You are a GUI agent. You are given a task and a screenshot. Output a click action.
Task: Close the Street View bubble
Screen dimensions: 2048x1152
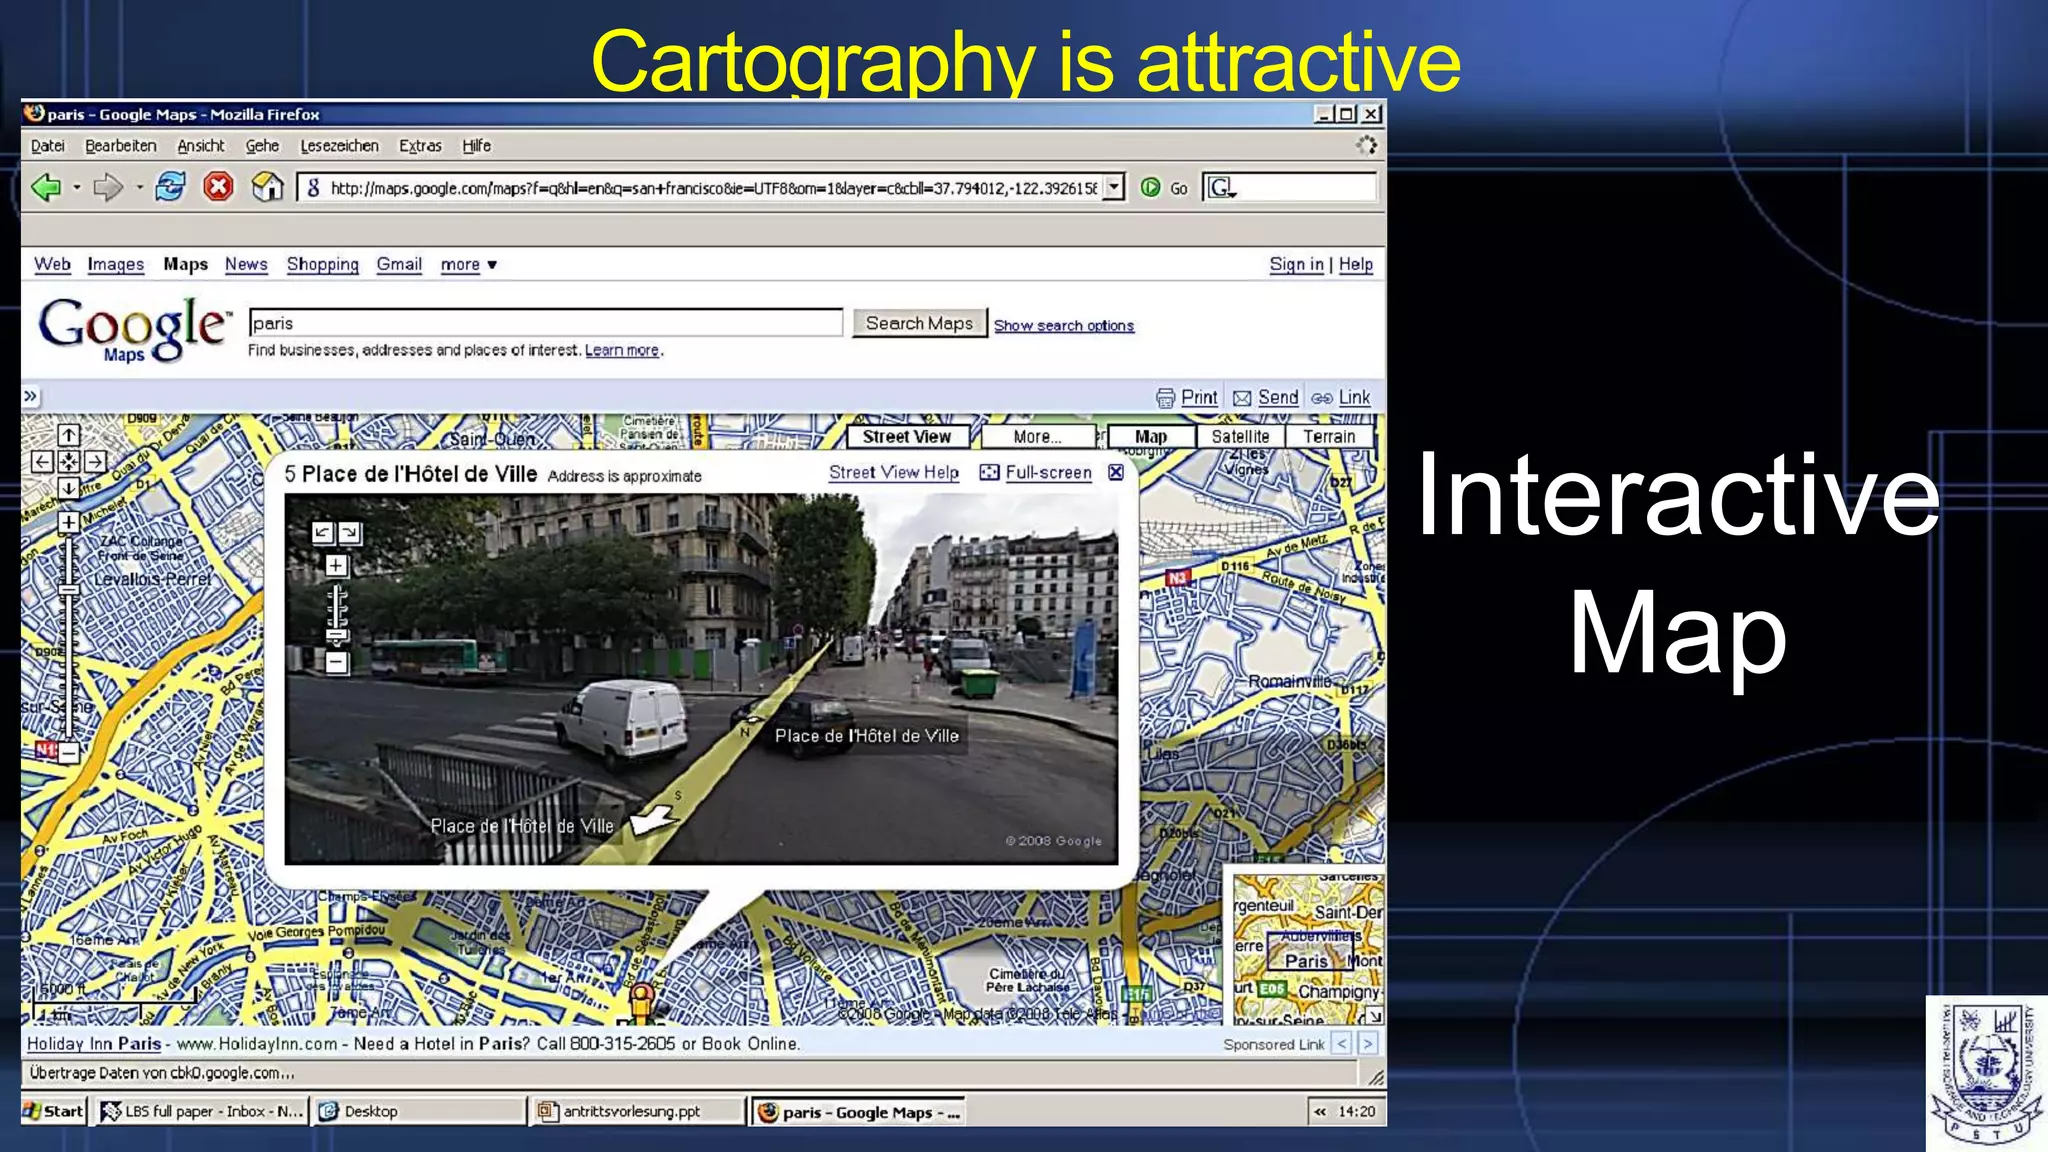1116,472
